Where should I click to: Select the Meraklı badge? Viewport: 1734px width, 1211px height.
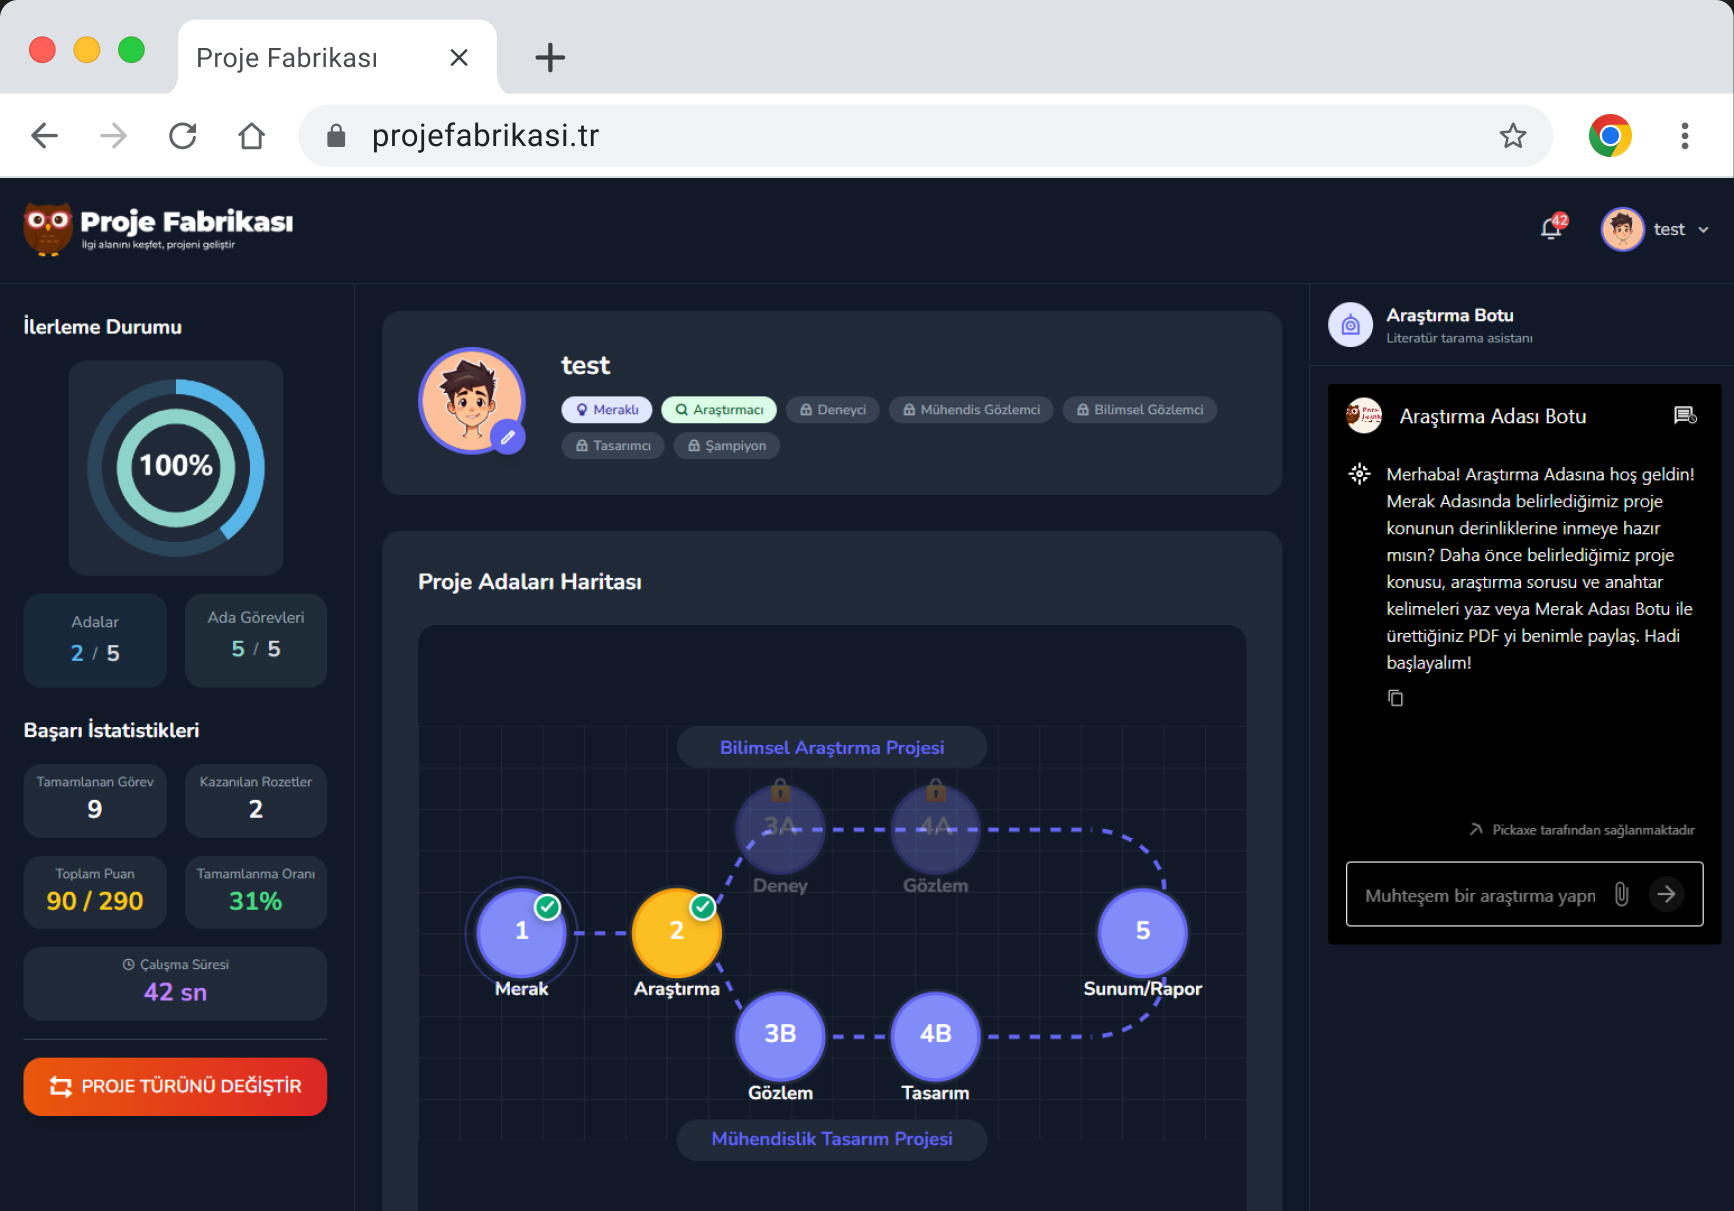tap(607, 410)
